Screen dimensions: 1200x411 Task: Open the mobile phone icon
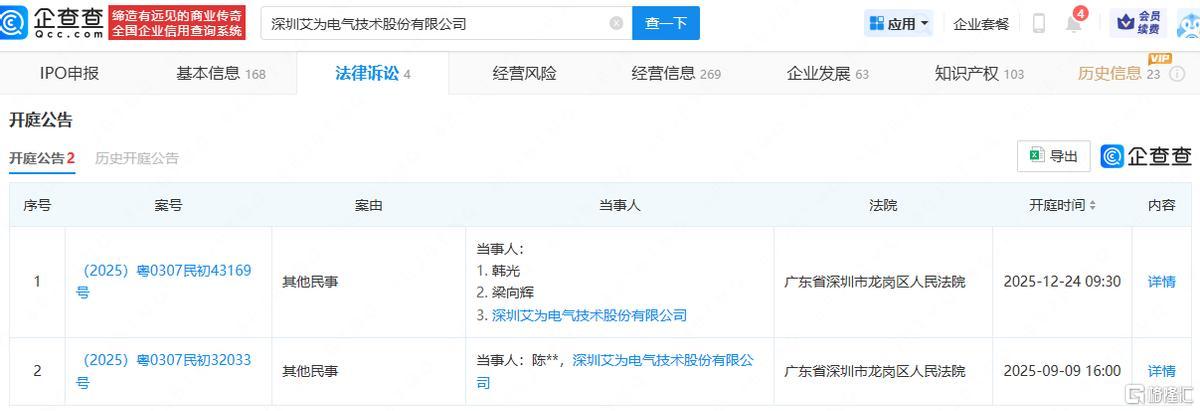point(1039,23)
